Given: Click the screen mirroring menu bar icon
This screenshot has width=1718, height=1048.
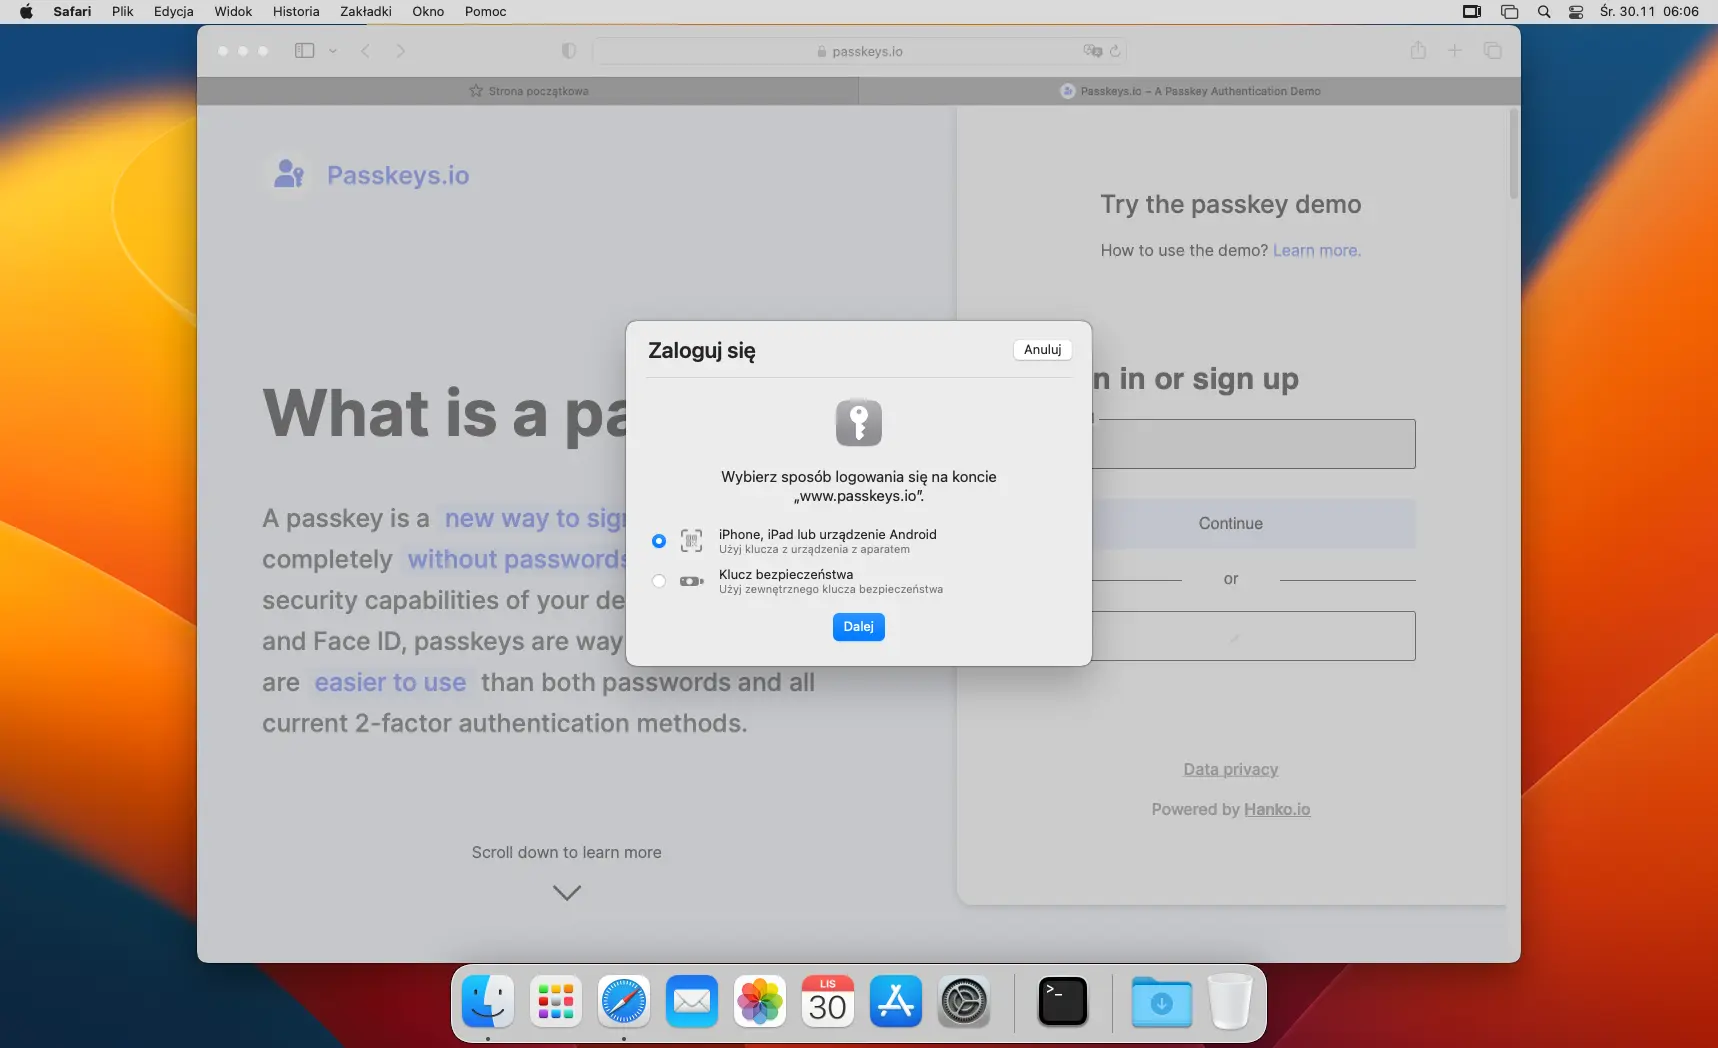Looking at the screenshot, I should pos(1472,12).
